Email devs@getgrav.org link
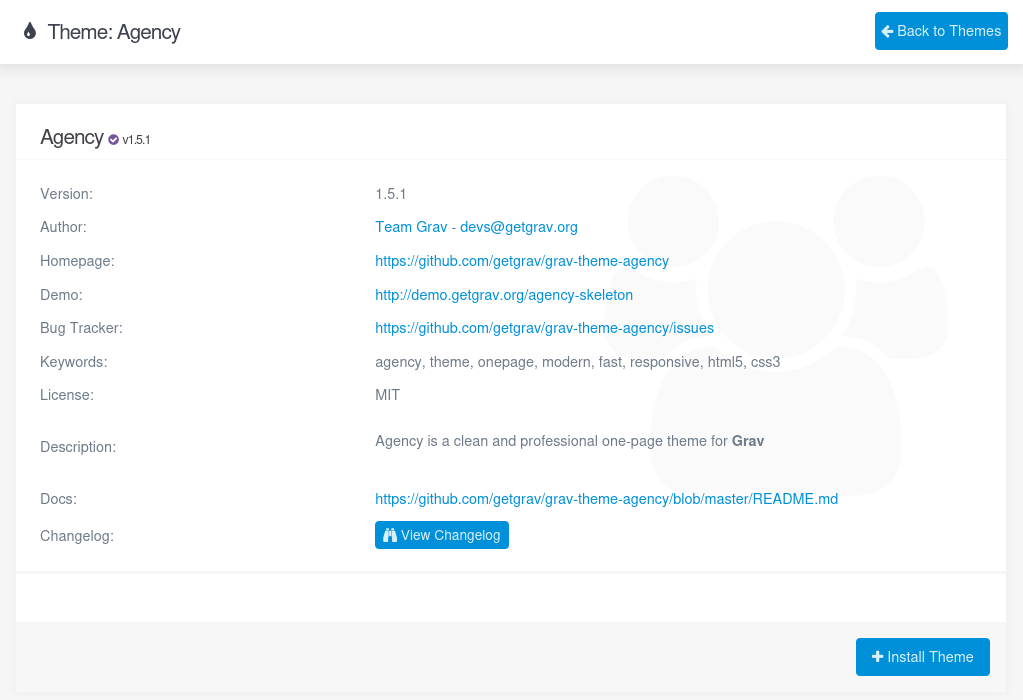 click(x=519, y=227)
